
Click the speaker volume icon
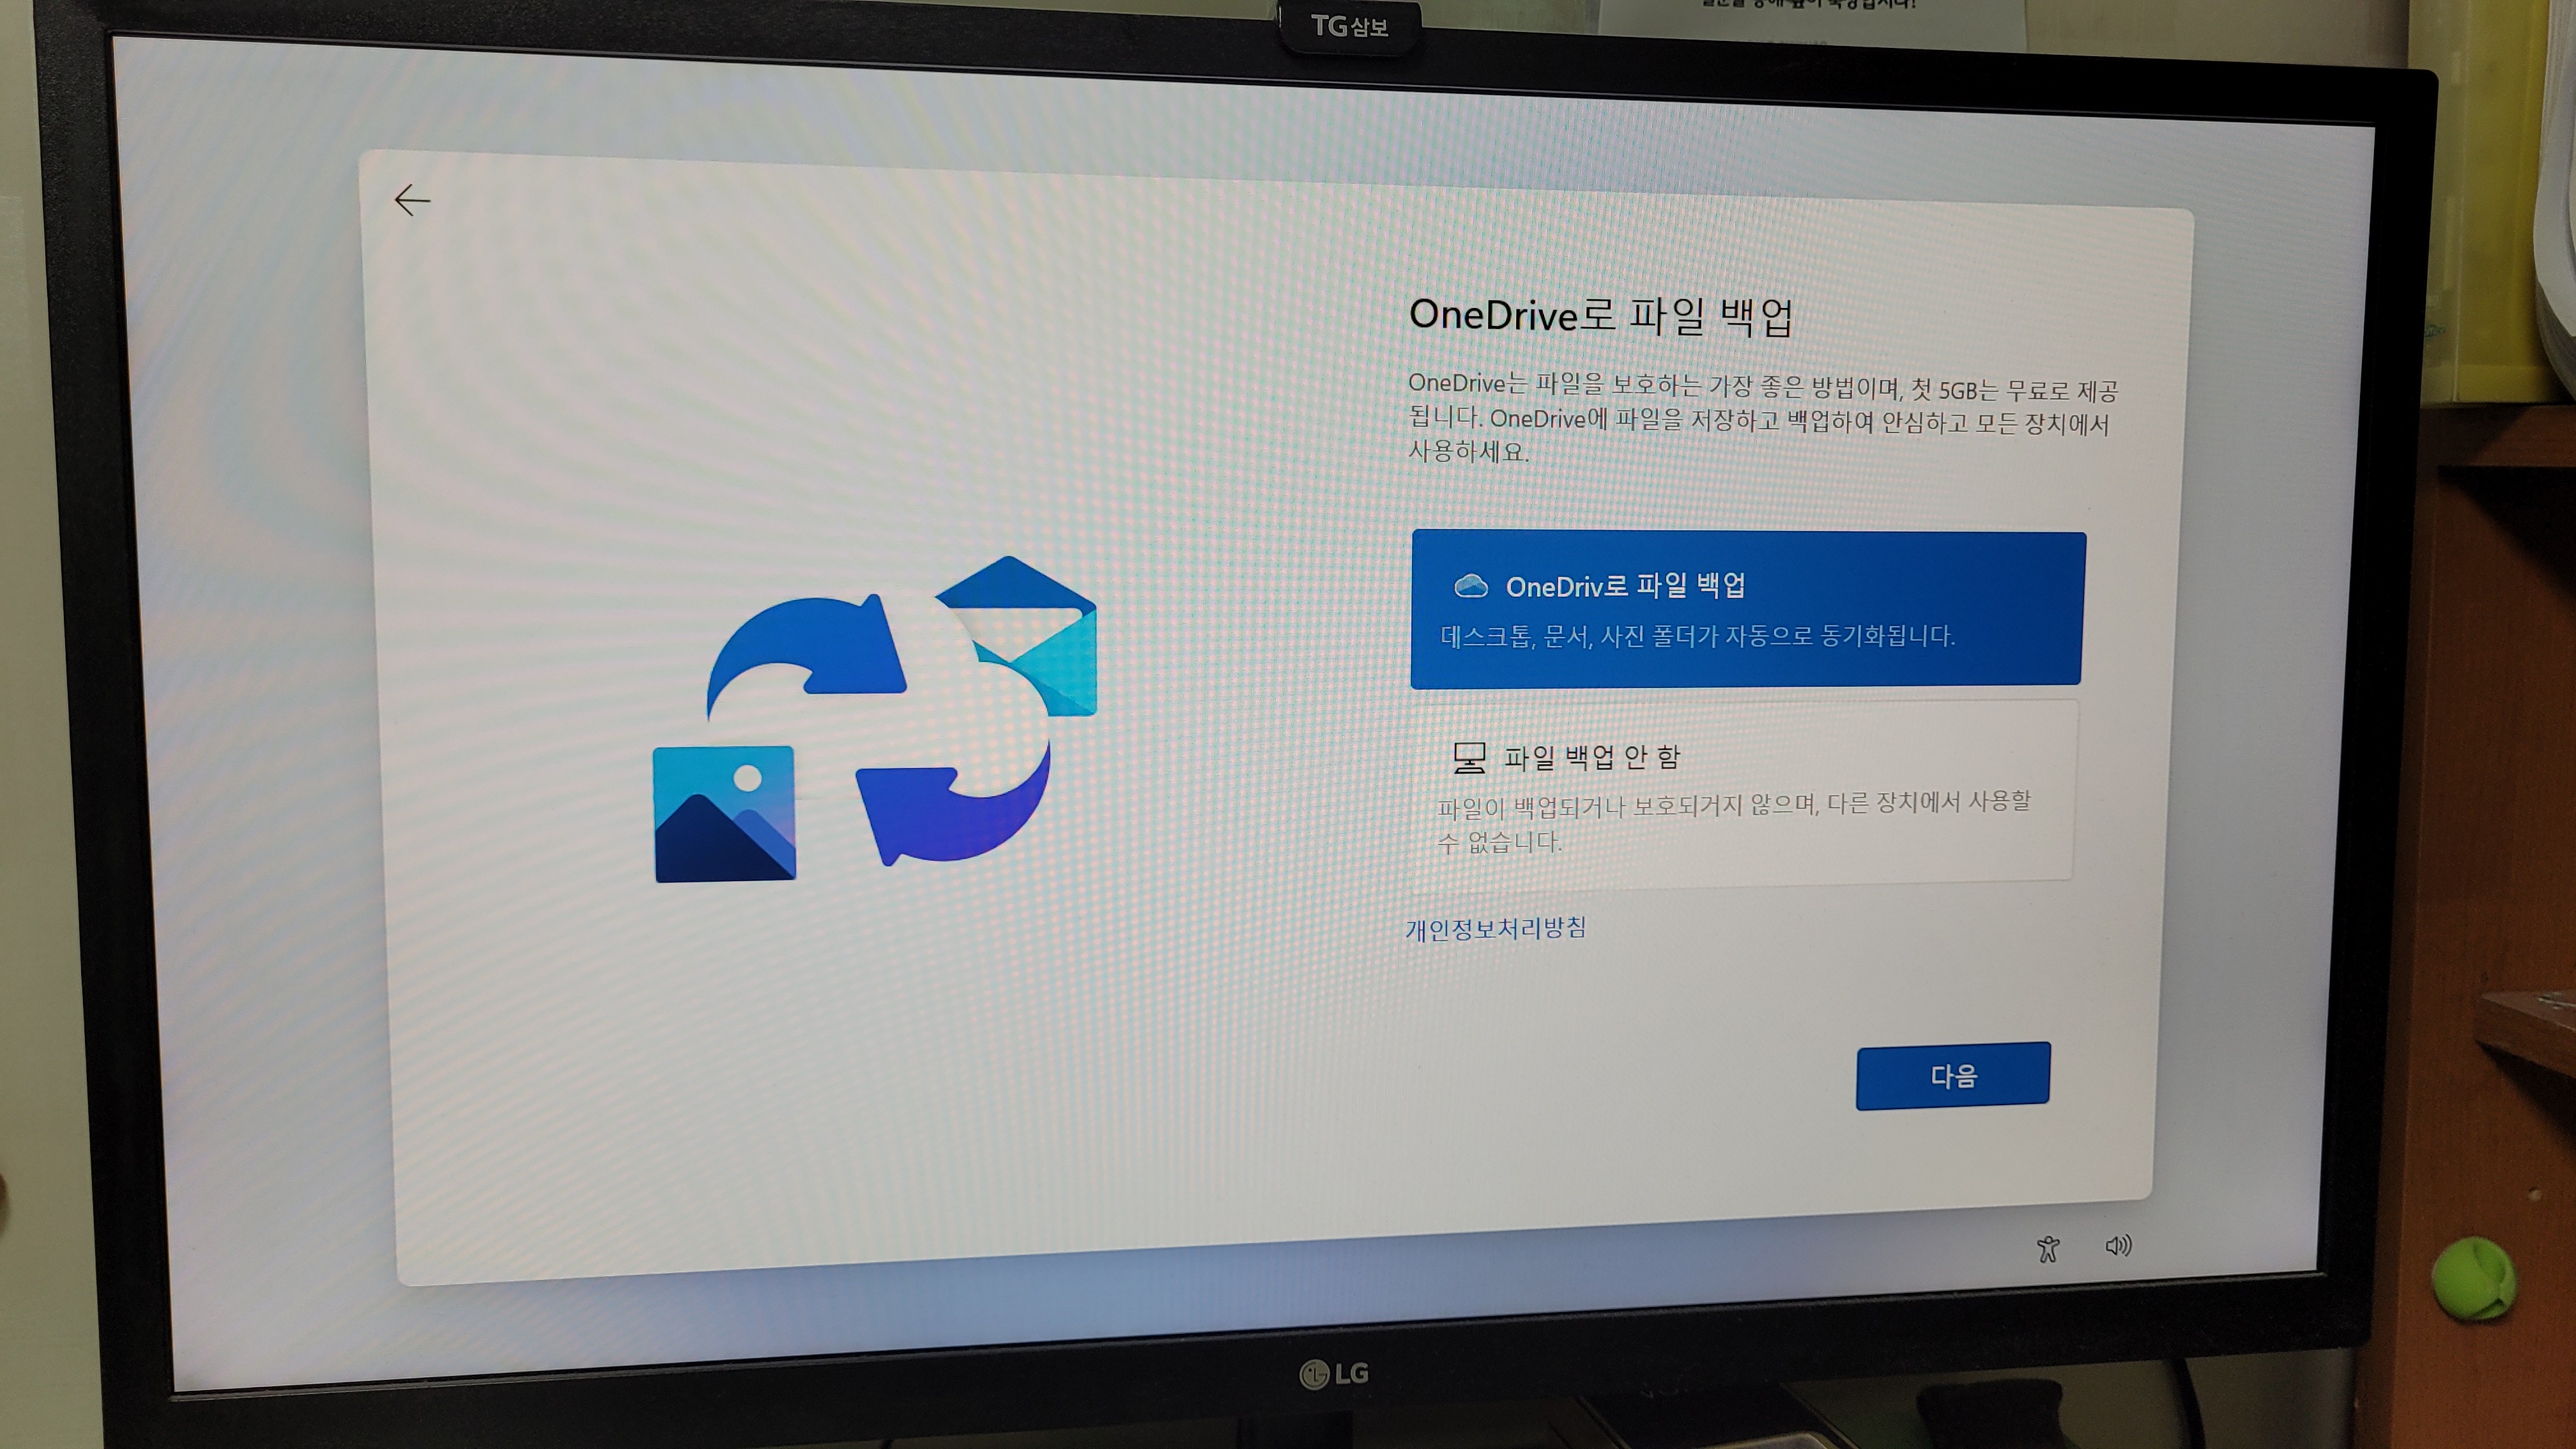pyautogui.click(x=2117, y=1245)
